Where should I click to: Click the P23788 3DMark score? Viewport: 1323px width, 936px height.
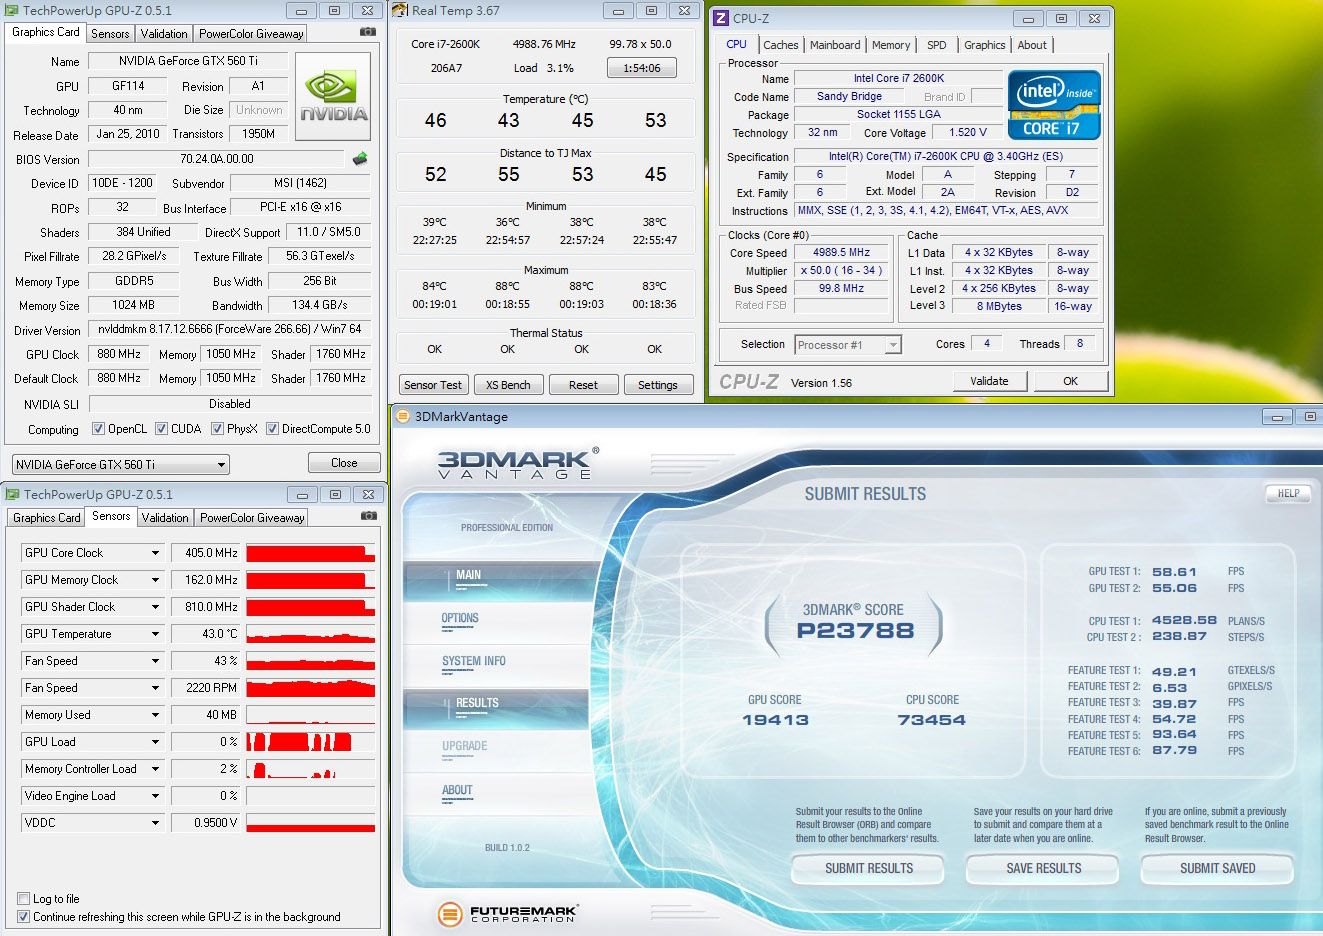tap(855, 631)
